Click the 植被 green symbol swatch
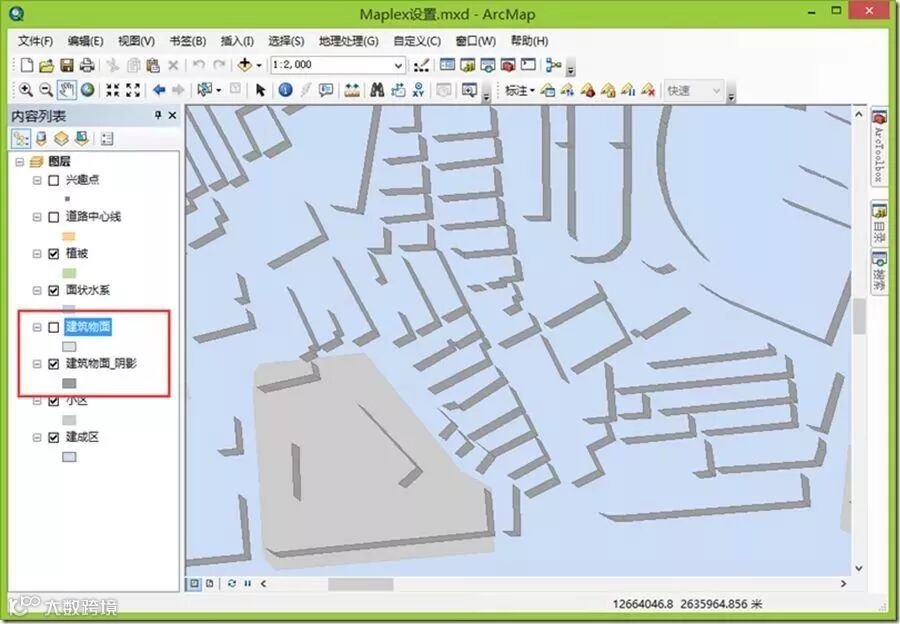Screen dimensions: 900x624 [69, 273]
